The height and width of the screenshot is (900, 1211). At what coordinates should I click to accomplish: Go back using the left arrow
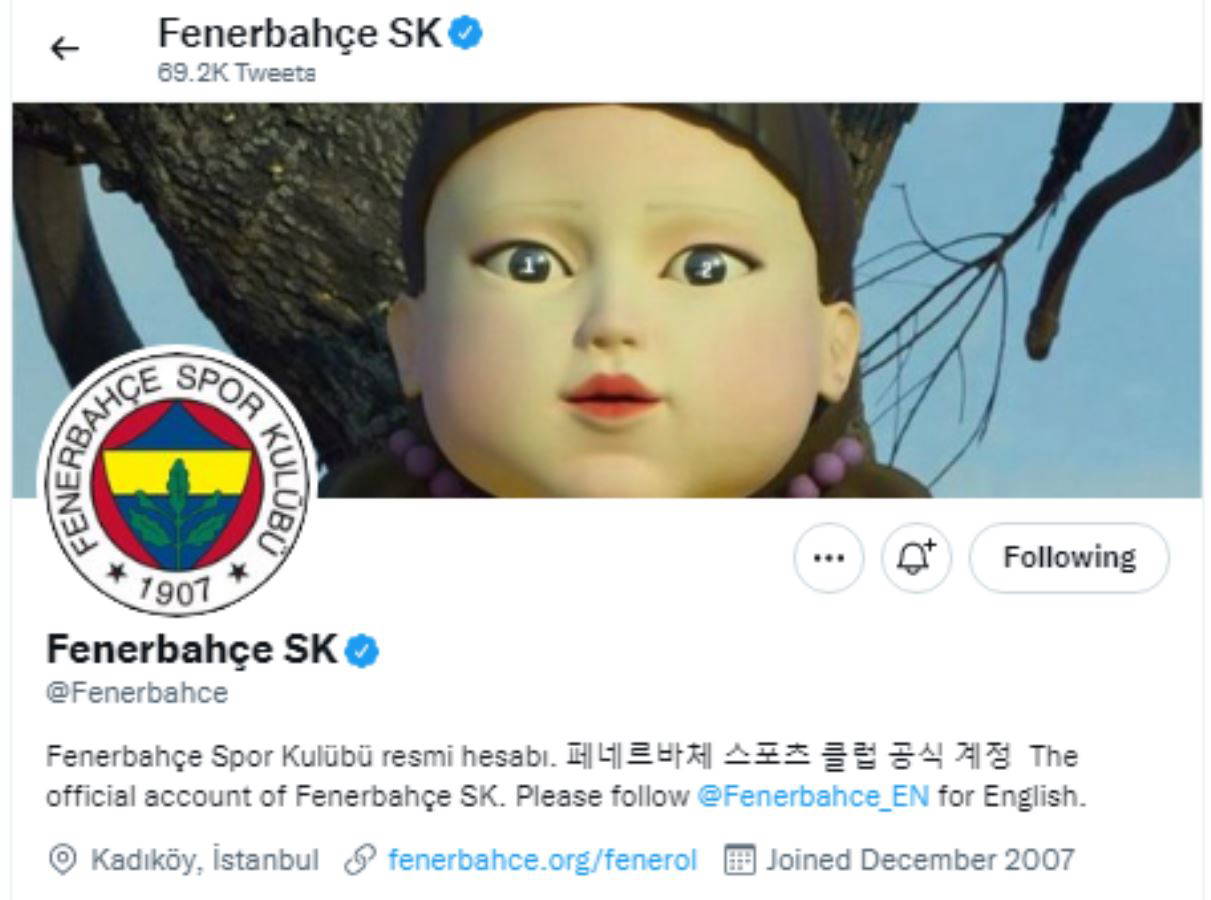(x=65, y=48)
